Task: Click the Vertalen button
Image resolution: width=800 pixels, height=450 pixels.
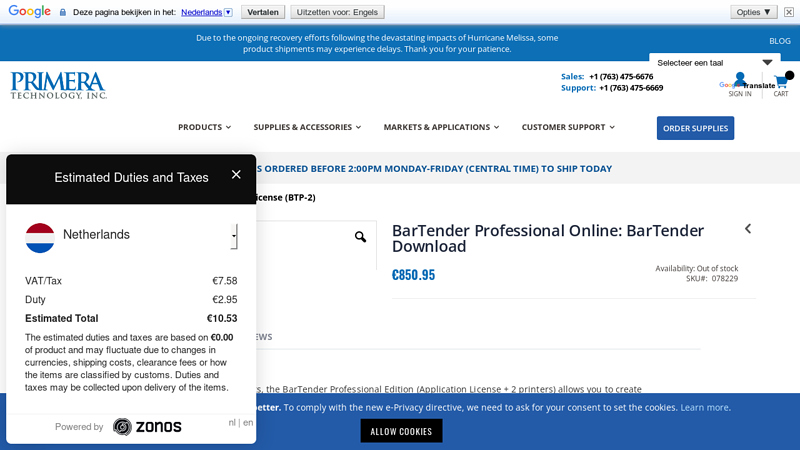Action: coord(263,12)
